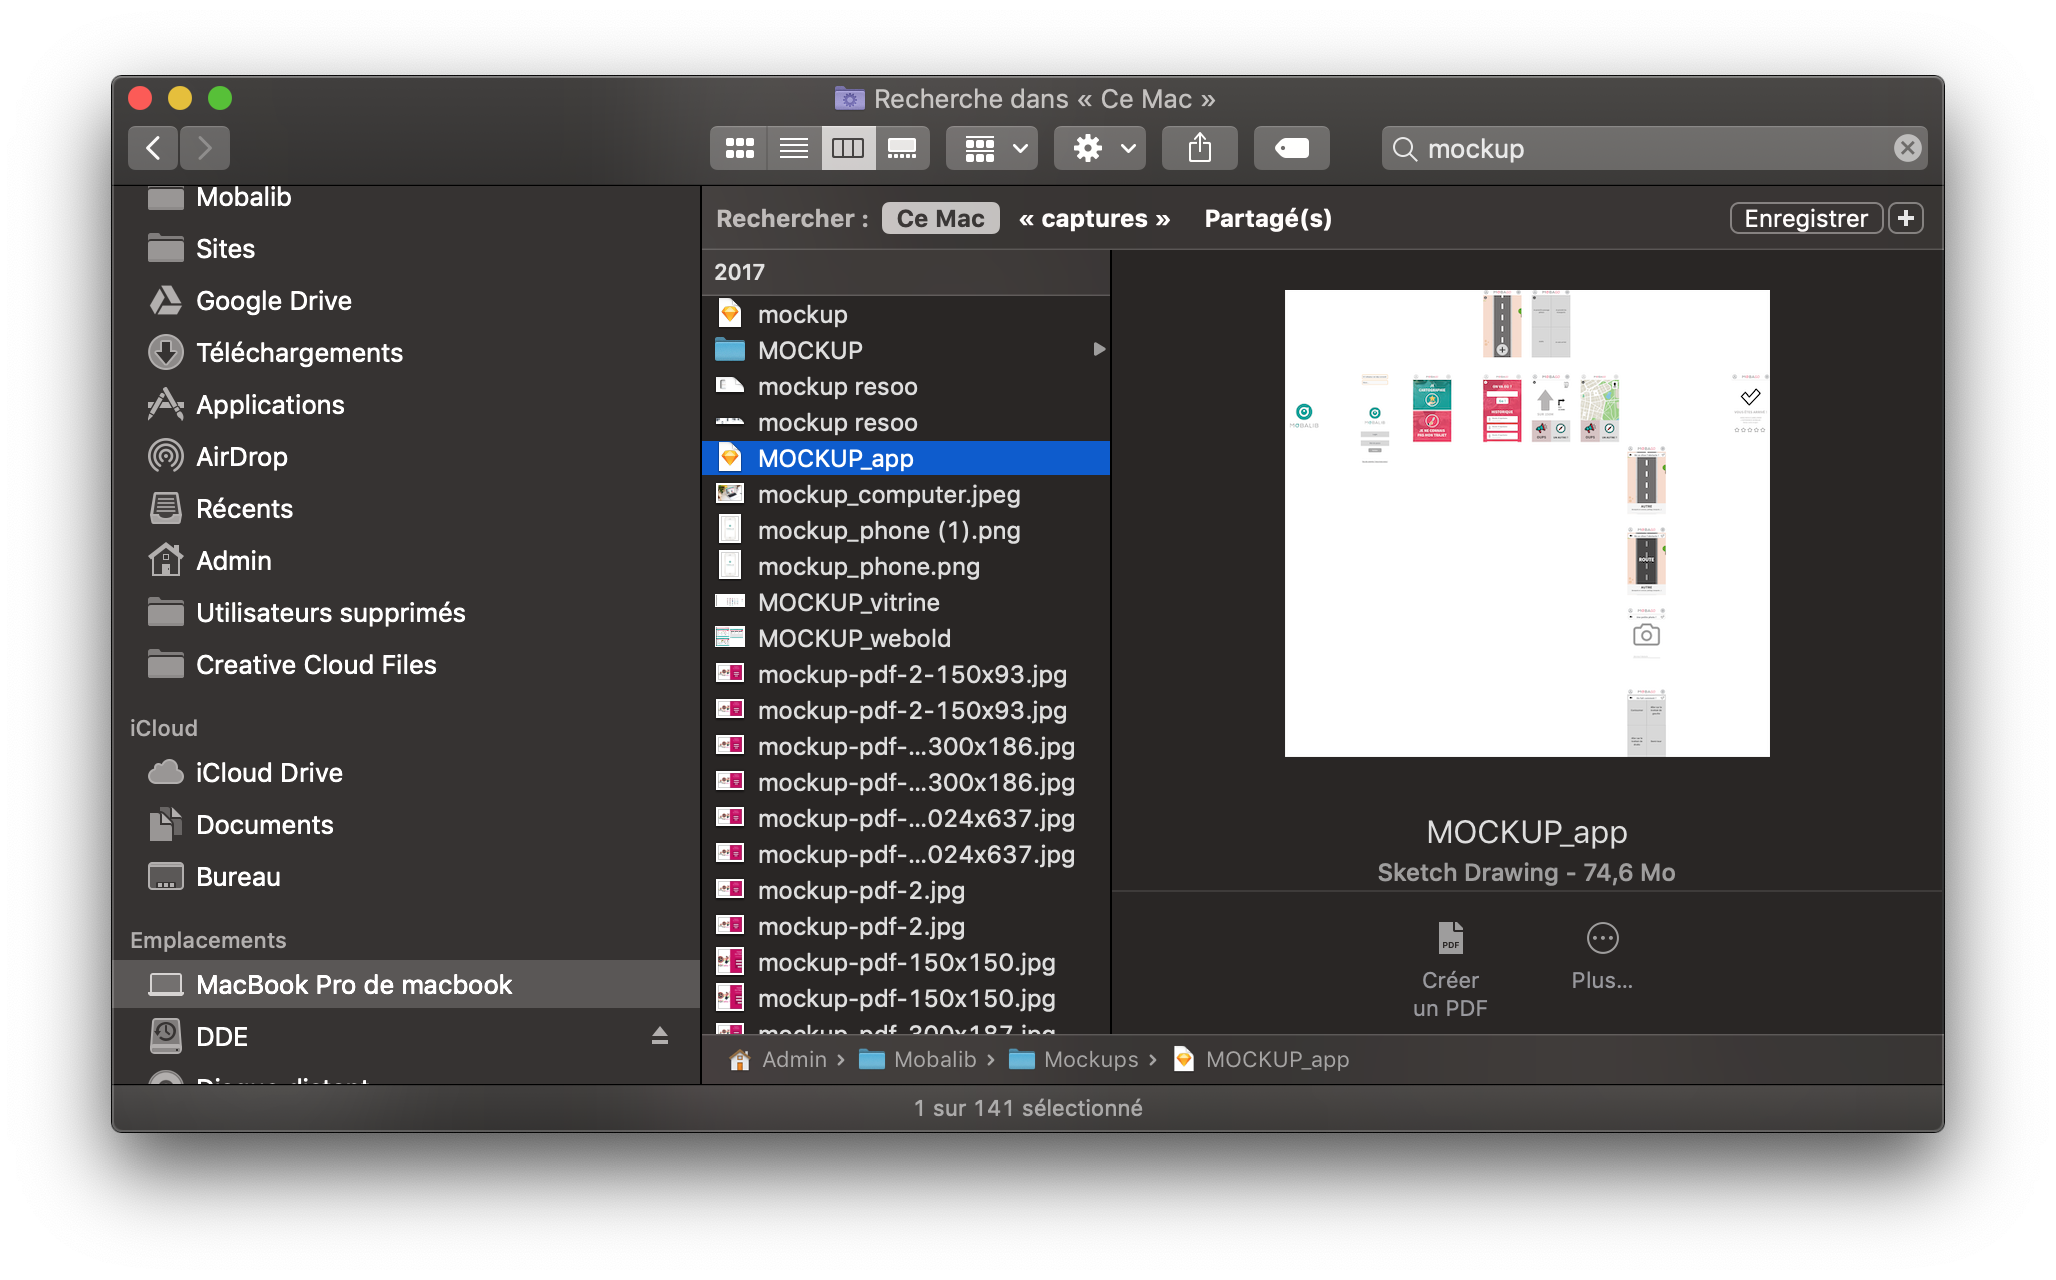Select AirDrop in the sidebar

(x=244, y=456)
